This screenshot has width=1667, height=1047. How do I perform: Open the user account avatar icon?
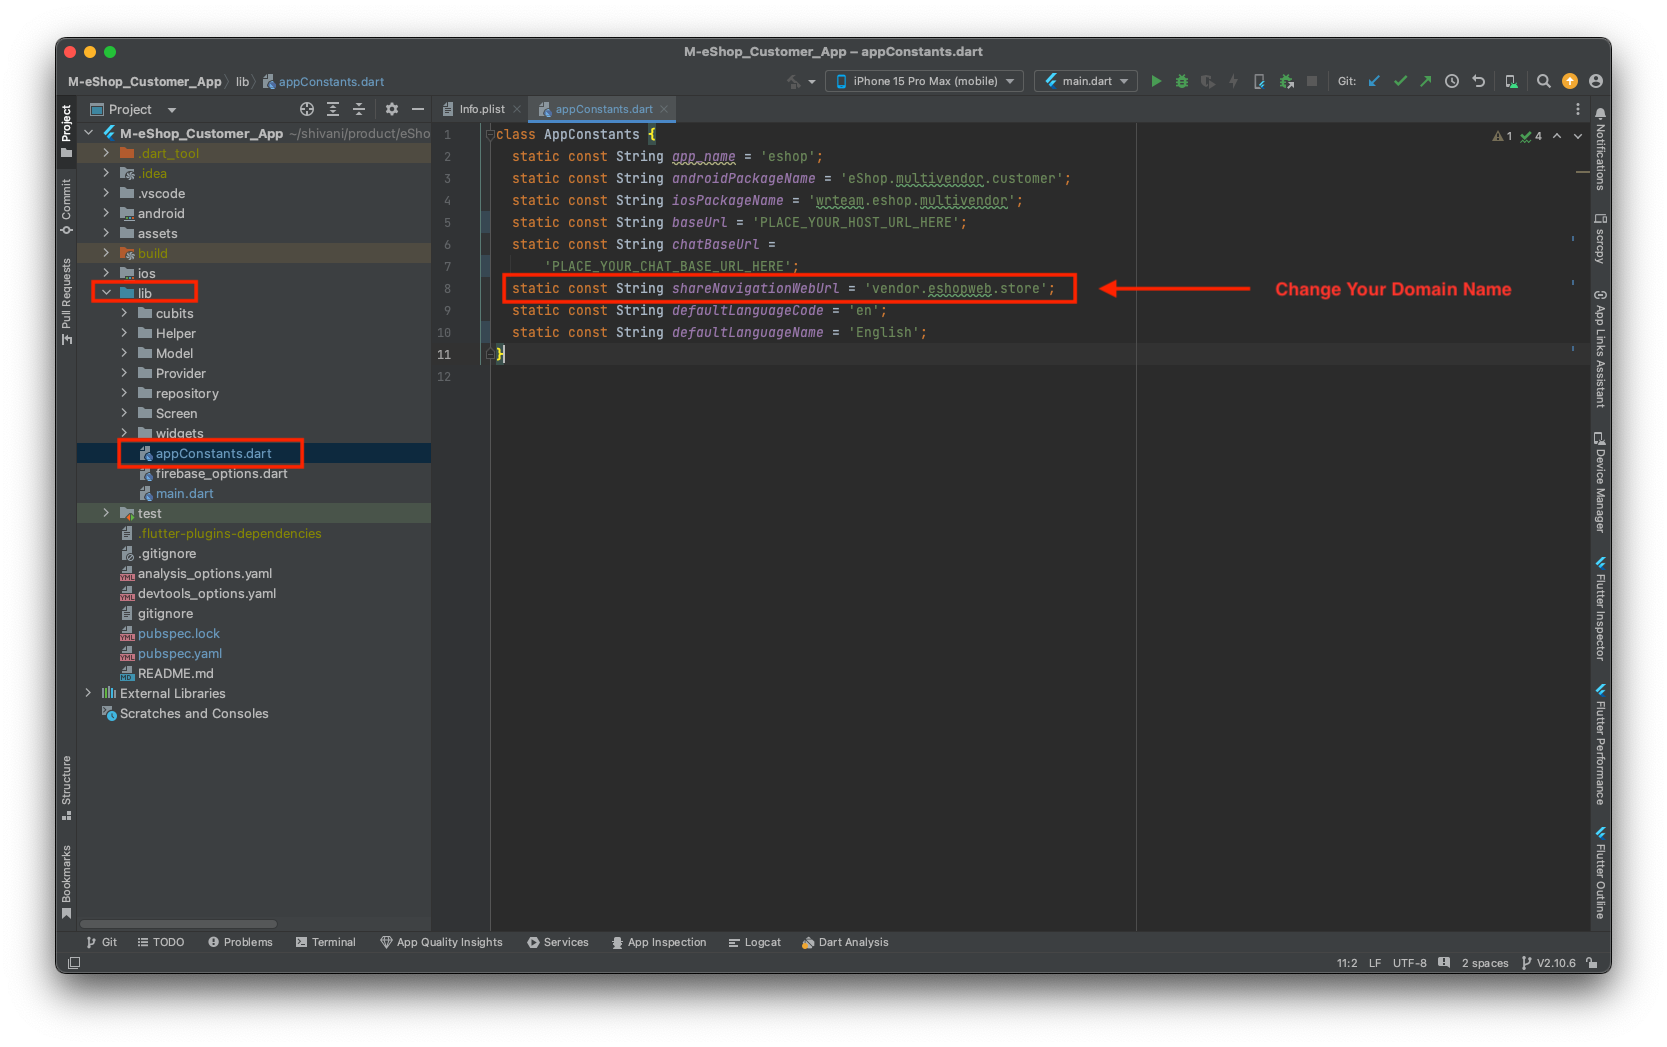click(1596, 81)
